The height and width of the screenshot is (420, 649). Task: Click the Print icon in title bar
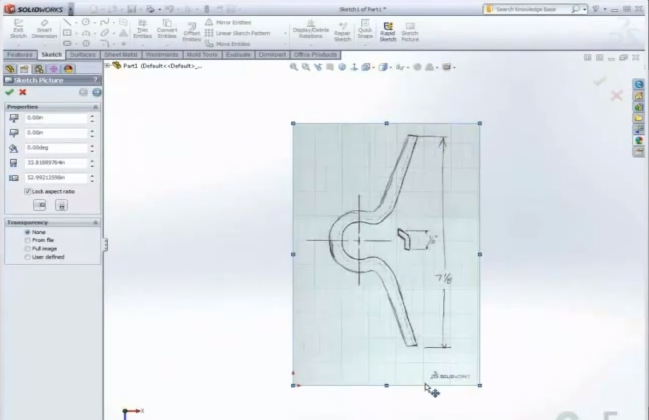pos(150,9)
